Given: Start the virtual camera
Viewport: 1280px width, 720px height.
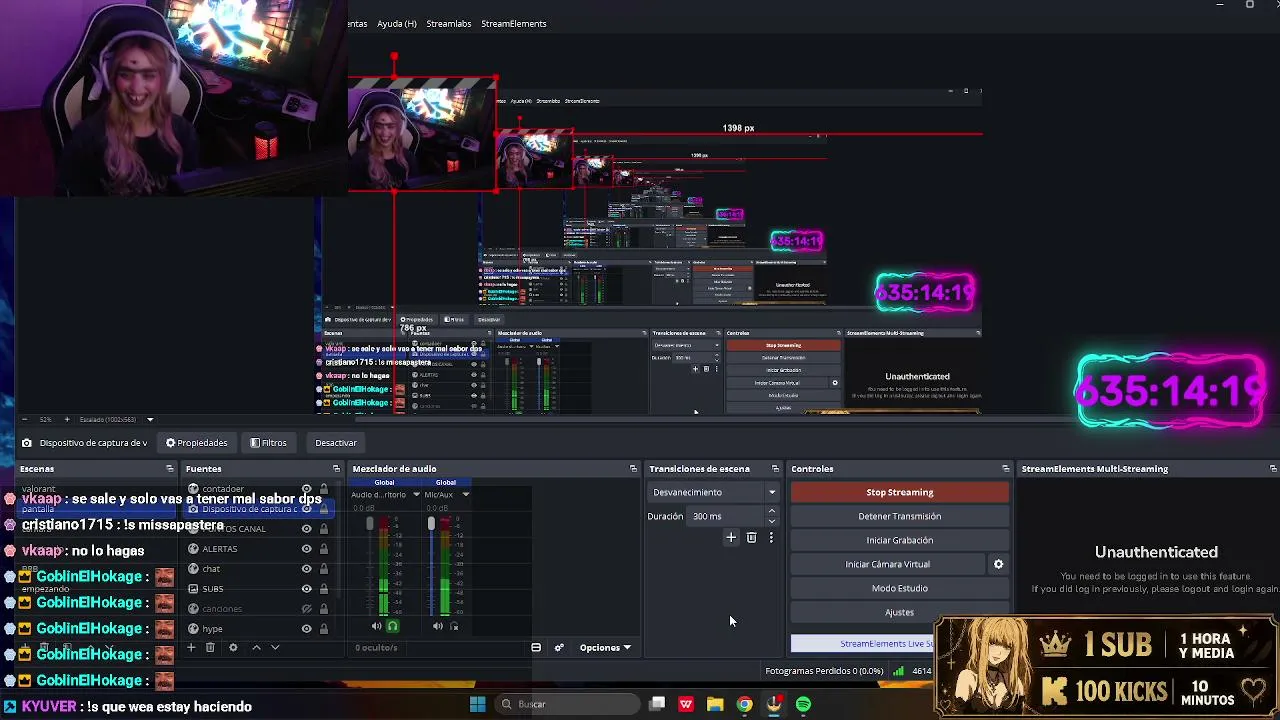Looking at the screenshot, I should [888, 564].
